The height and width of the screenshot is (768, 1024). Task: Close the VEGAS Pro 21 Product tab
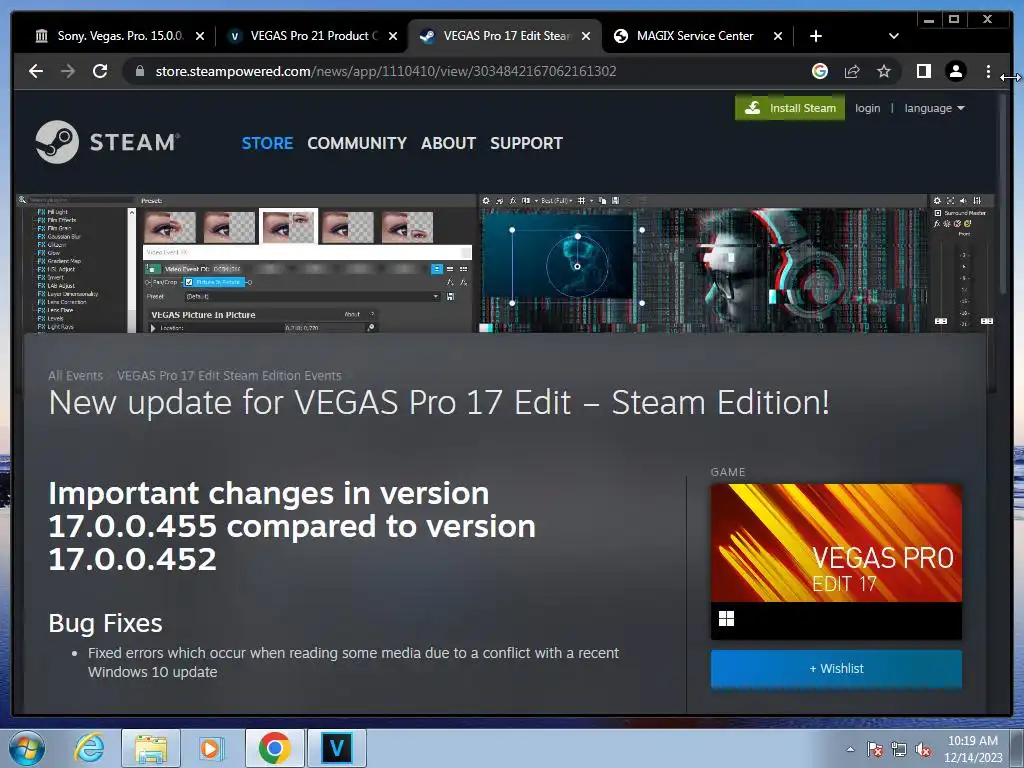[392, 36]
